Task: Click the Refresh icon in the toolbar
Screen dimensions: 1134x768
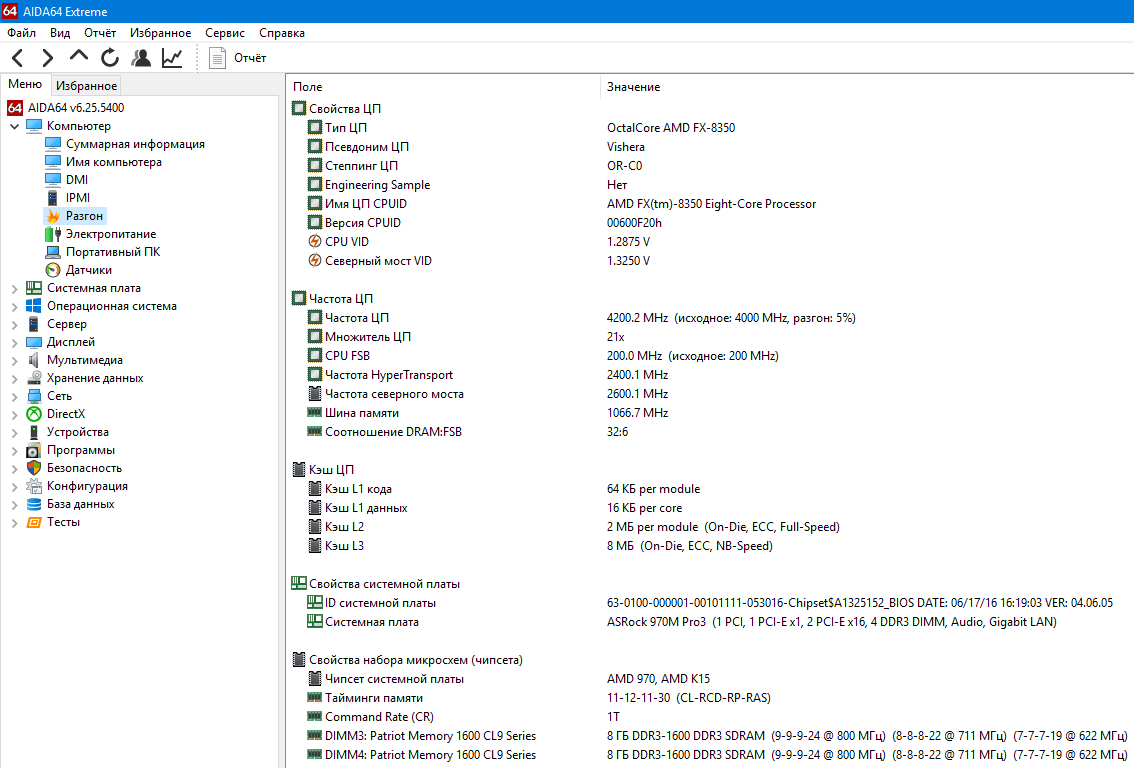Action: pos(110,57)
